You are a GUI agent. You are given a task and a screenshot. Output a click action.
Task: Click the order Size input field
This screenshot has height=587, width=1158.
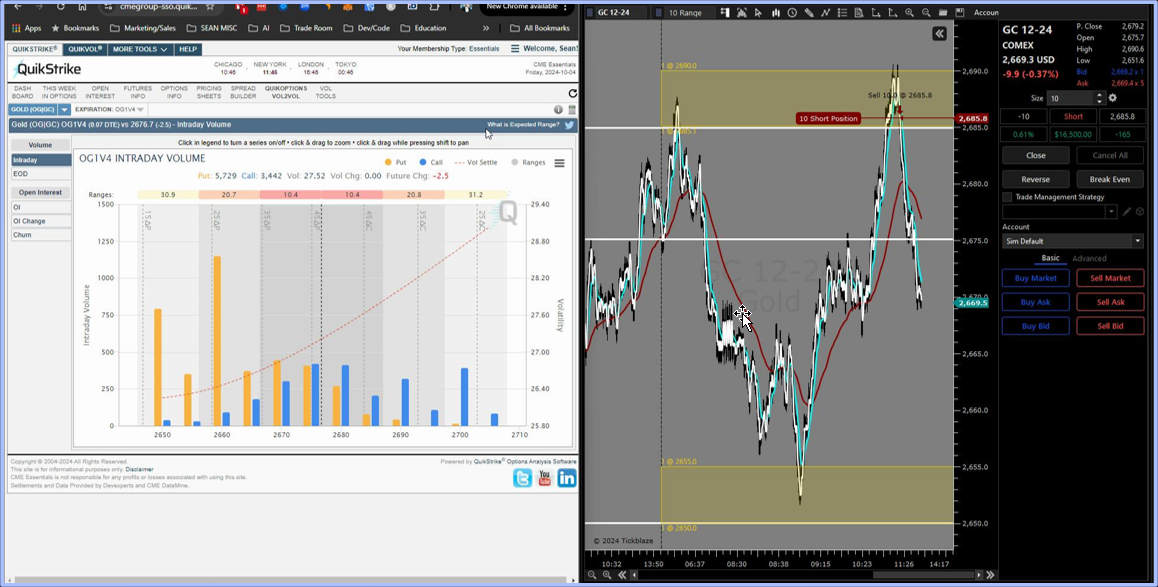pyautogui.click(x=1071, y=98)
